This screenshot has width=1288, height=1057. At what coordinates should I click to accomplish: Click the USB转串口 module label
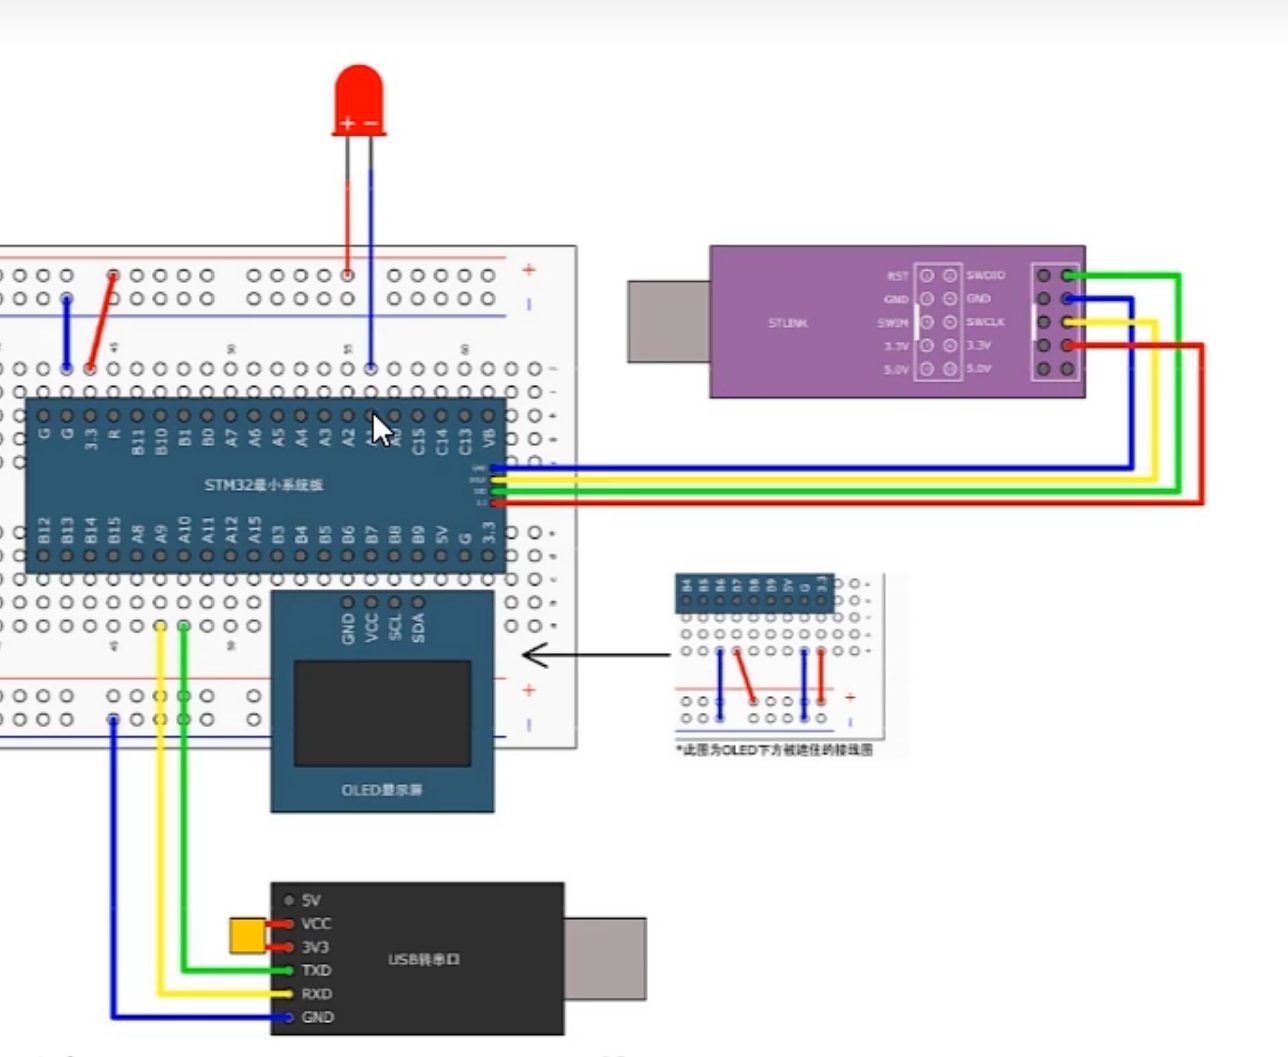click(x=424, y=959)
